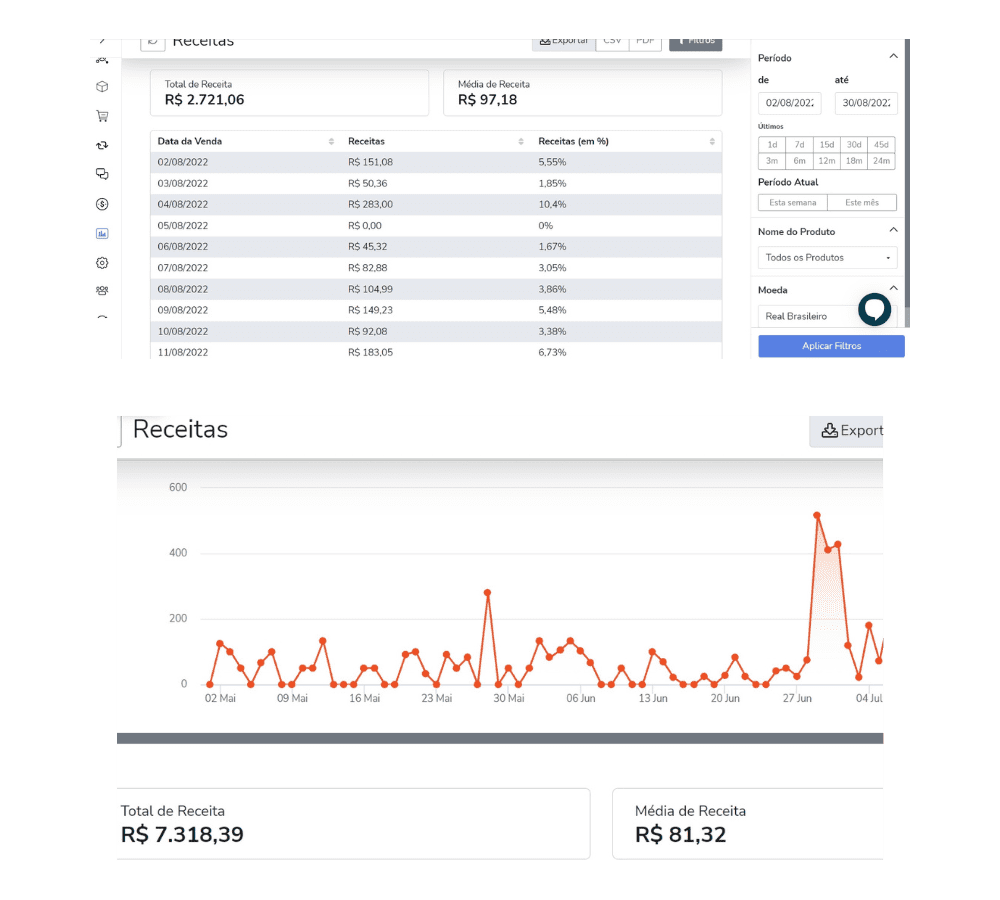Image resolution: width=1000 pixels, height=900 pixels.
Task: Select the bar chart reports icon
Action: pos(102,233)
